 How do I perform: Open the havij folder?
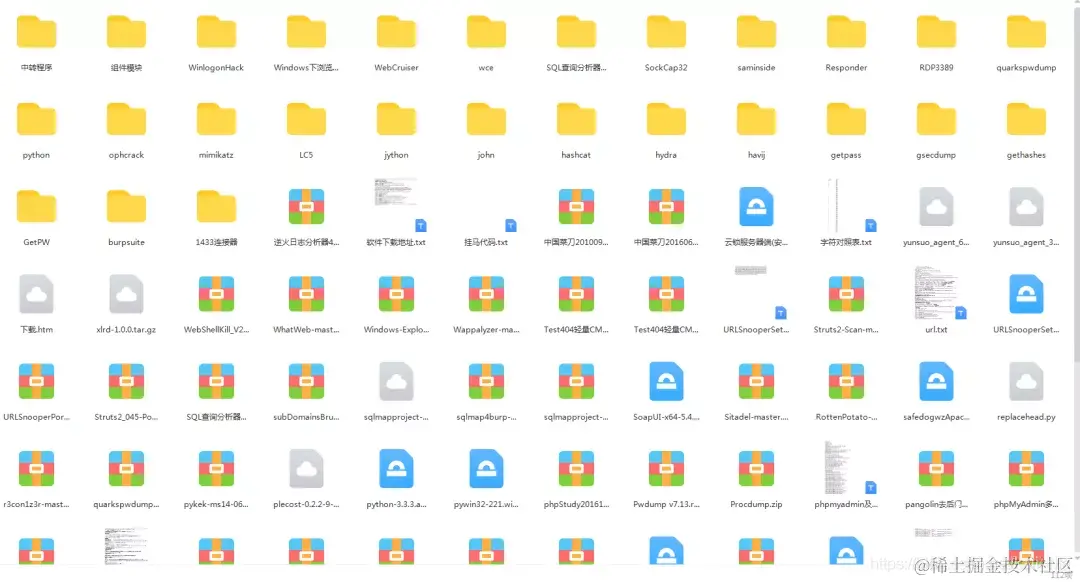756,120
